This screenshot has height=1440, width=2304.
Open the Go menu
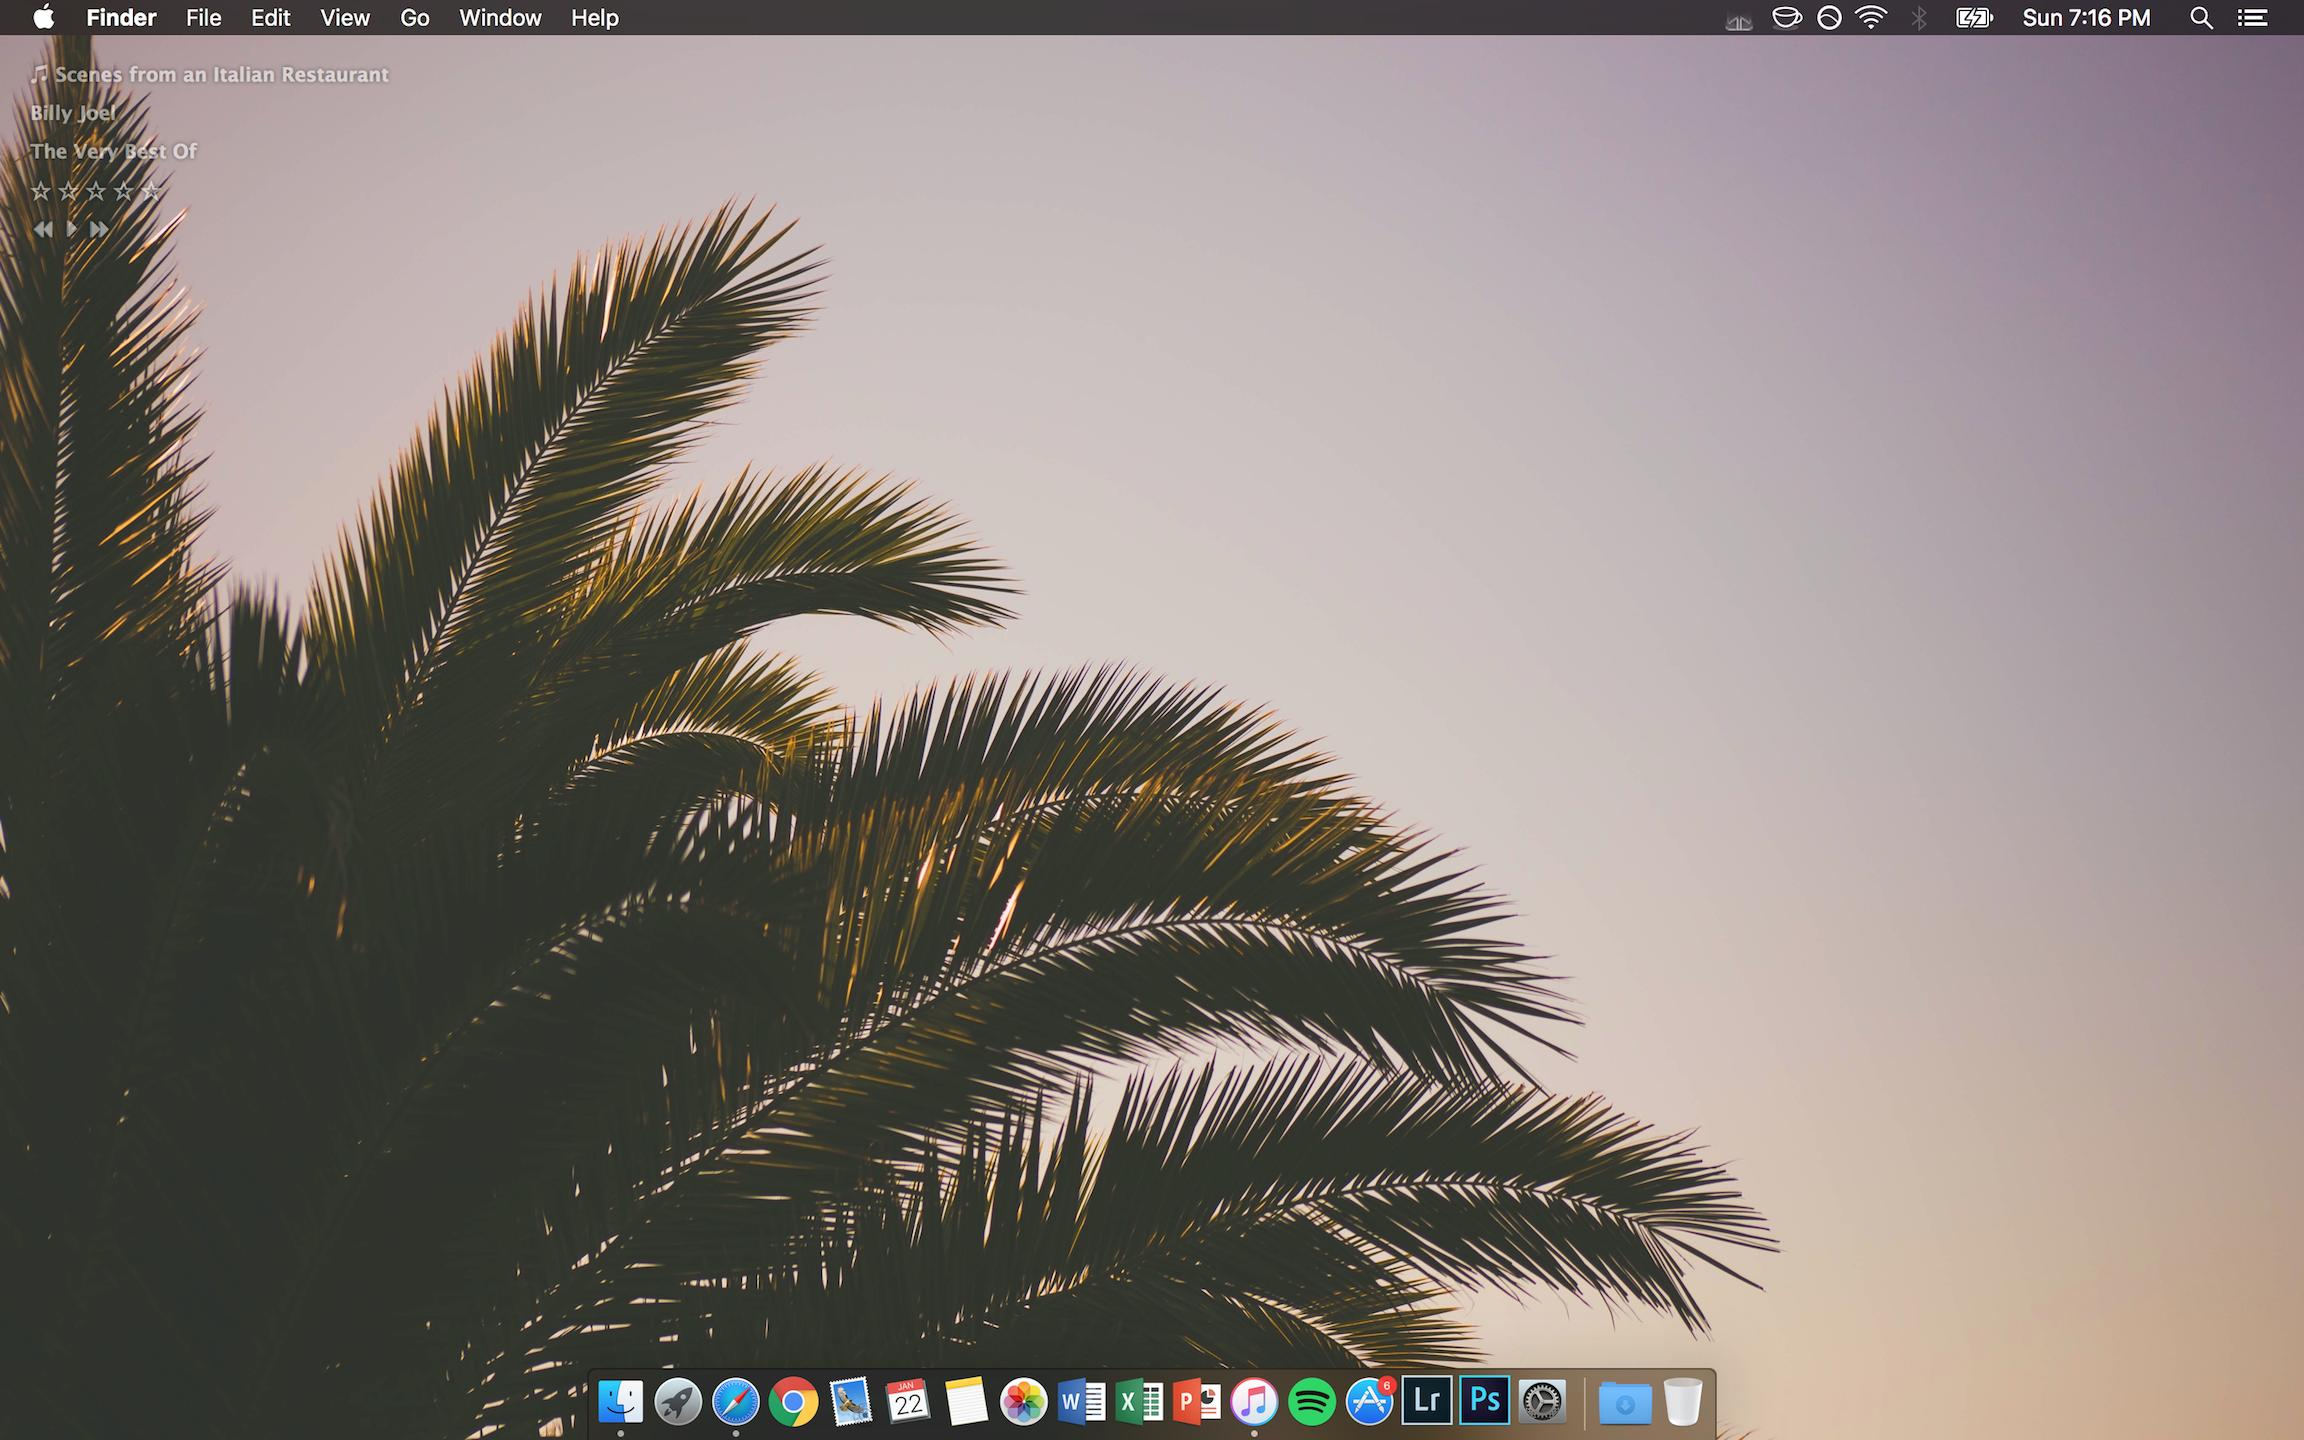point(414,18)
